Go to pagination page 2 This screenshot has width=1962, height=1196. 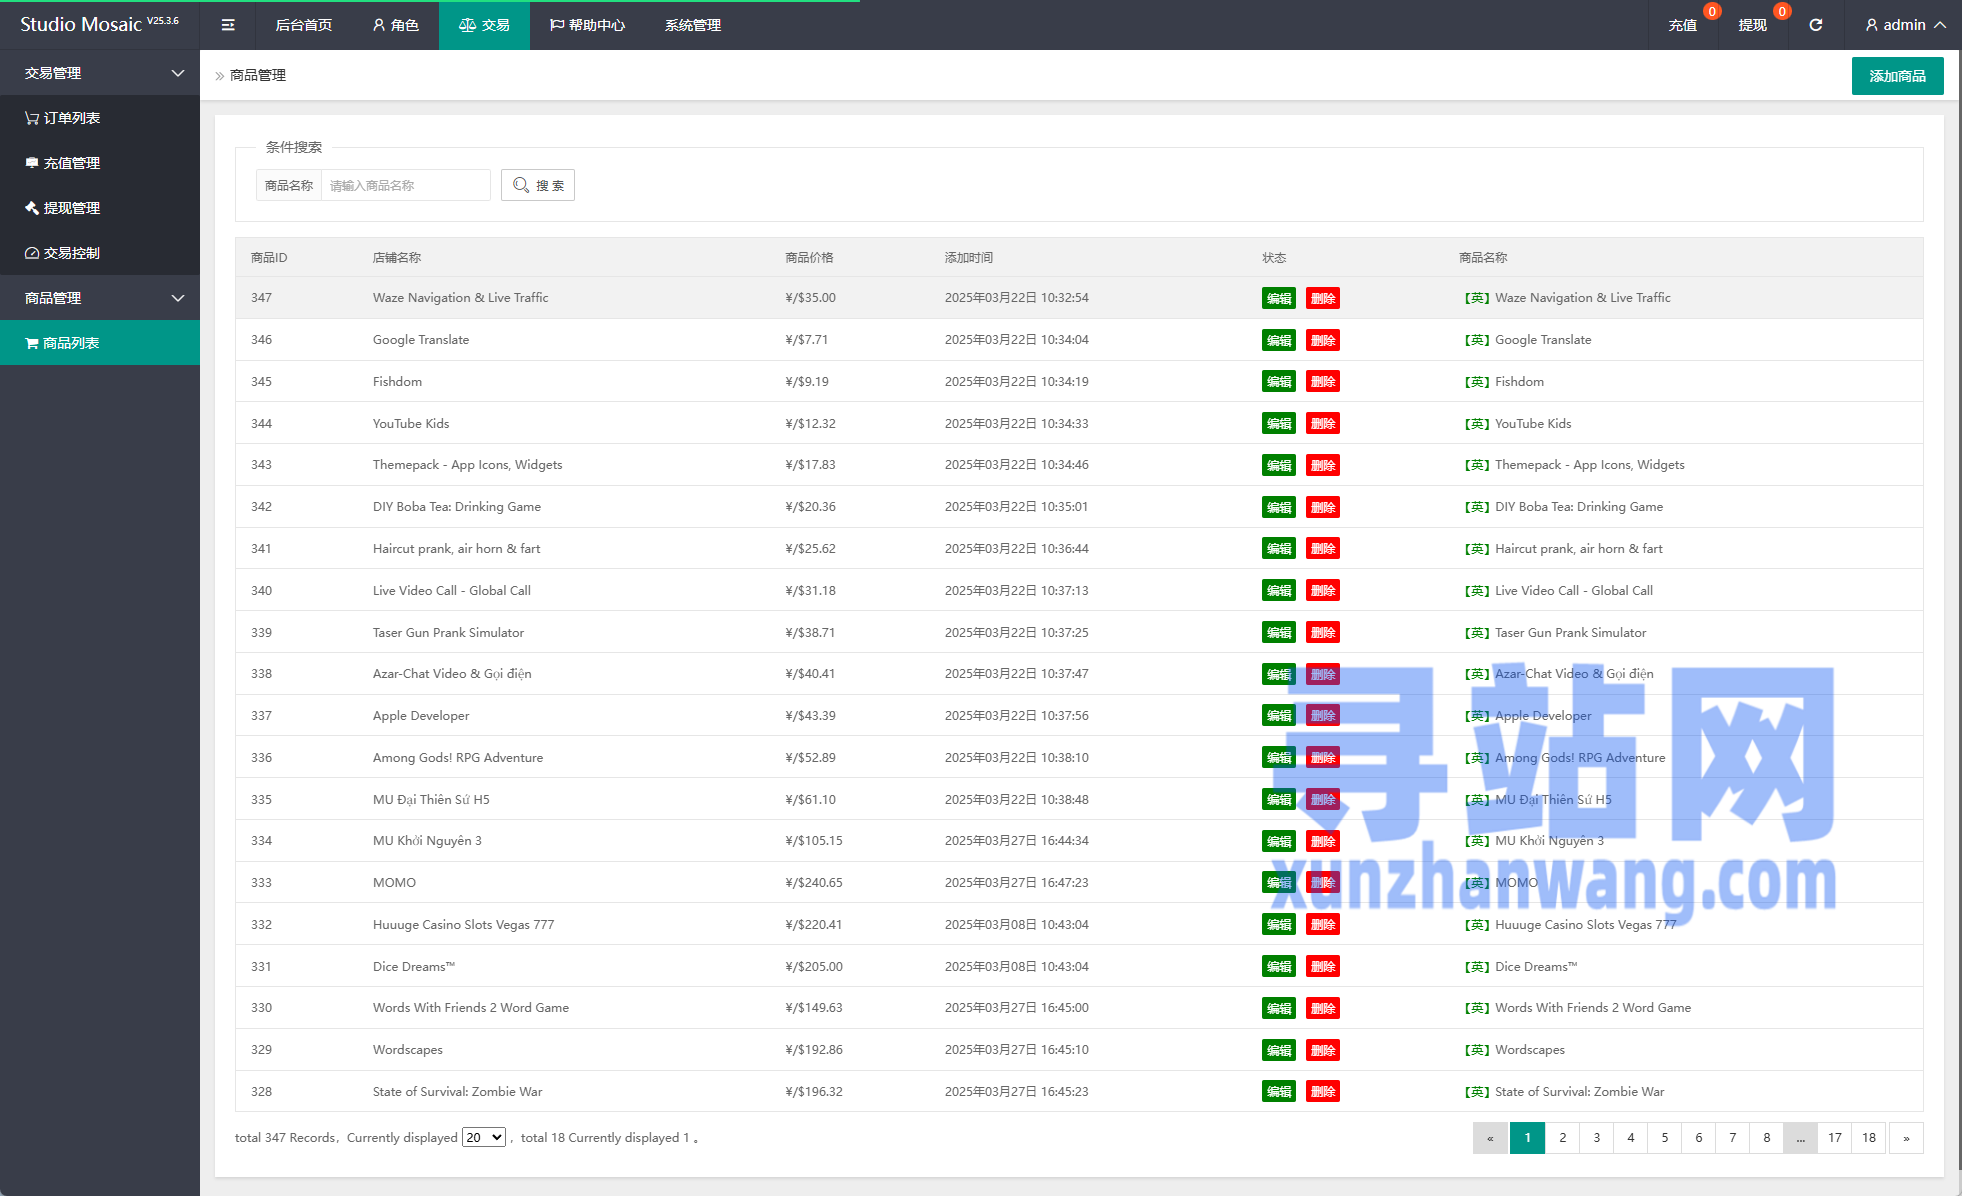(1562, 1138)
